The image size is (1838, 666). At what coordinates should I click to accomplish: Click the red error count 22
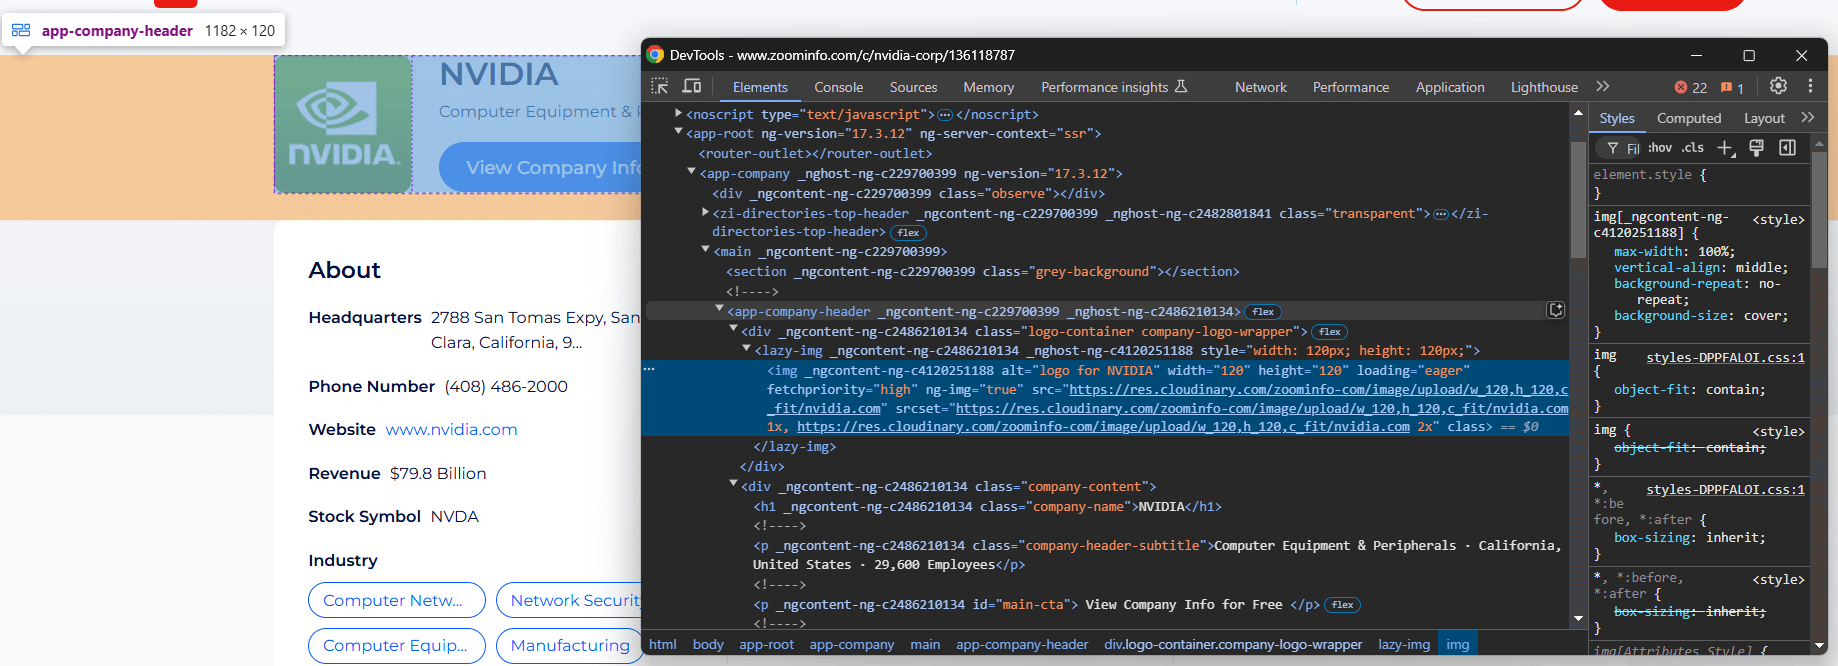[1691, 88]
